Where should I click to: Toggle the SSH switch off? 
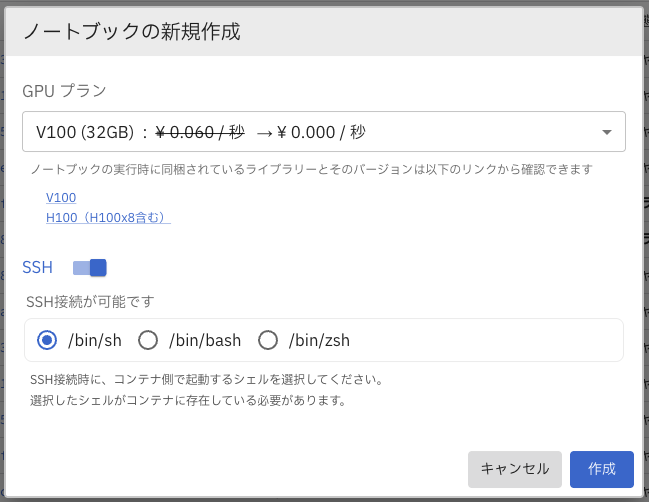(x=90, y=267)
